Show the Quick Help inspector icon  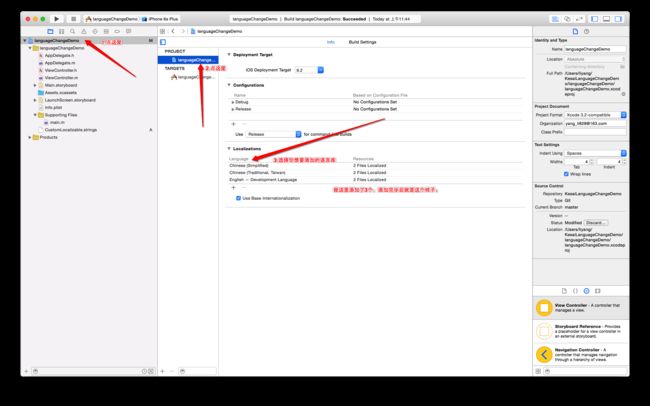587,32
